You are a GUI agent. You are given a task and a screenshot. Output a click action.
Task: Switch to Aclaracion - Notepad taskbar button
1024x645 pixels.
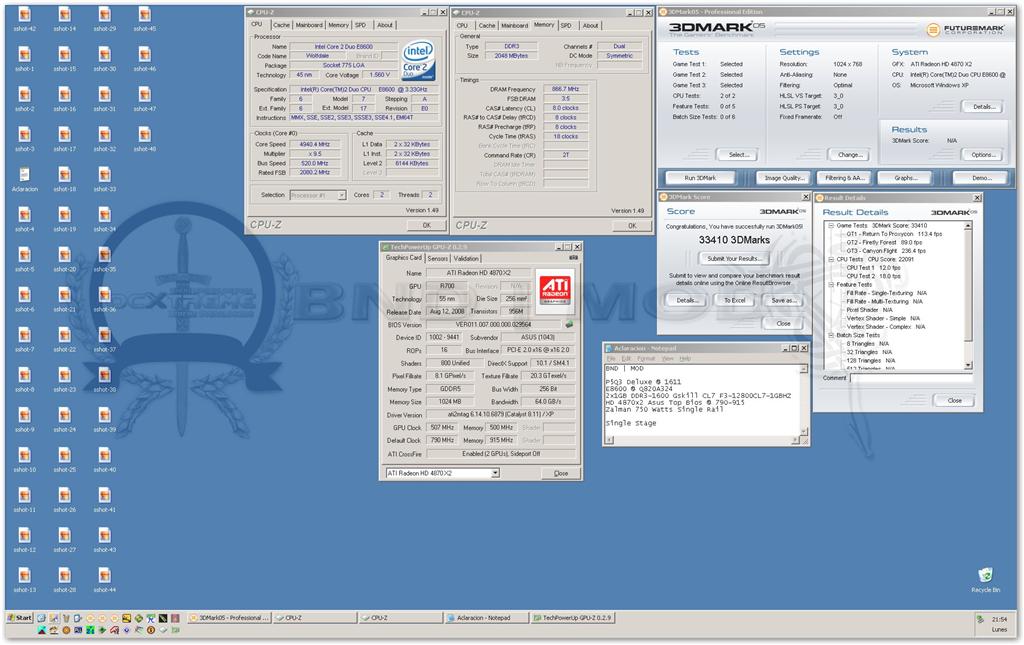point(486,618)
